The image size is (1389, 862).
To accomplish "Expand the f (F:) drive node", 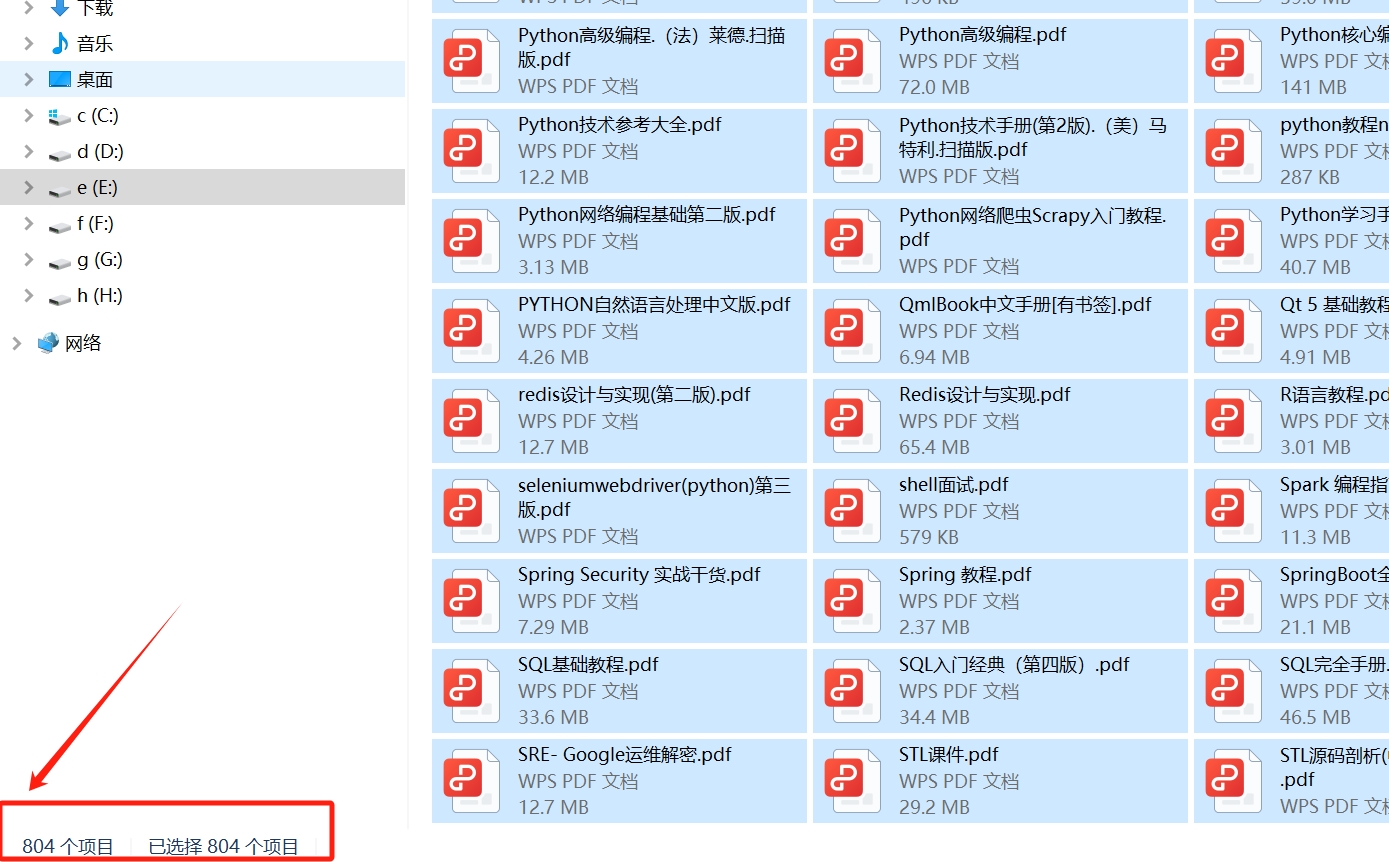I will [29, 223].
